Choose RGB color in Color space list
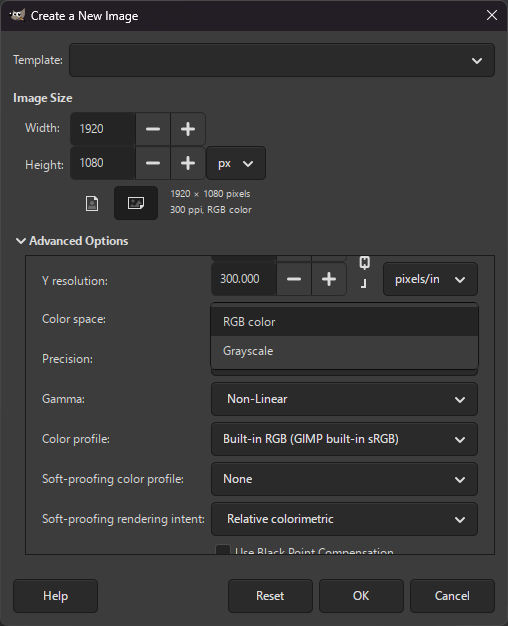 pos(344,322)
